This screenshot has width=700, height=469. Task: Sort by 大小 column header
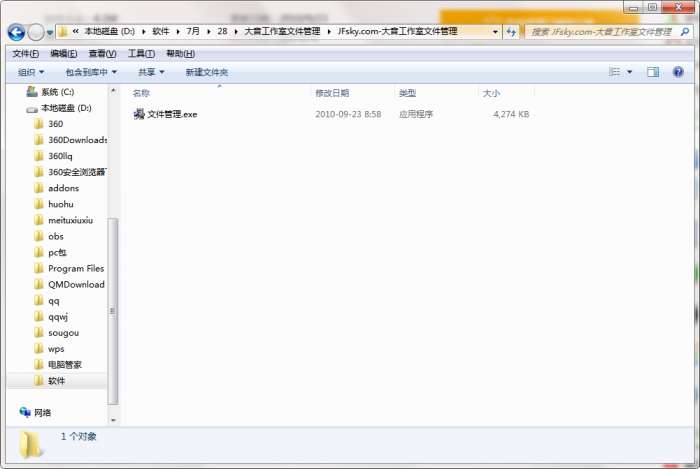pyautogui.click(x=491, y=93)
